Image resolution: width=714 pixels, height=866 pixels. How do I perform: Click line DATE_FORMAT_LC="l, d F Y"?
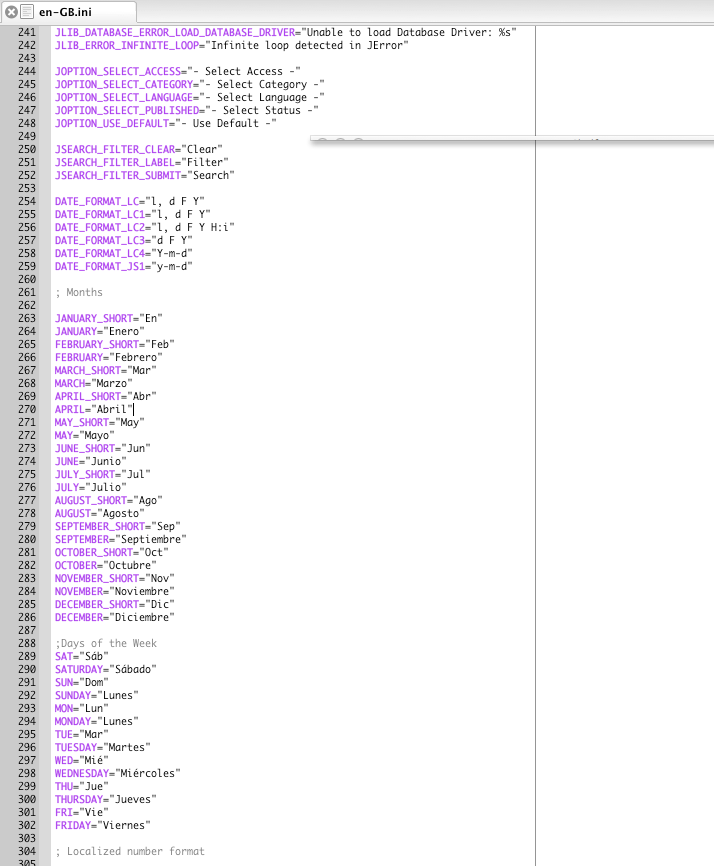click(x=130, y=202)
